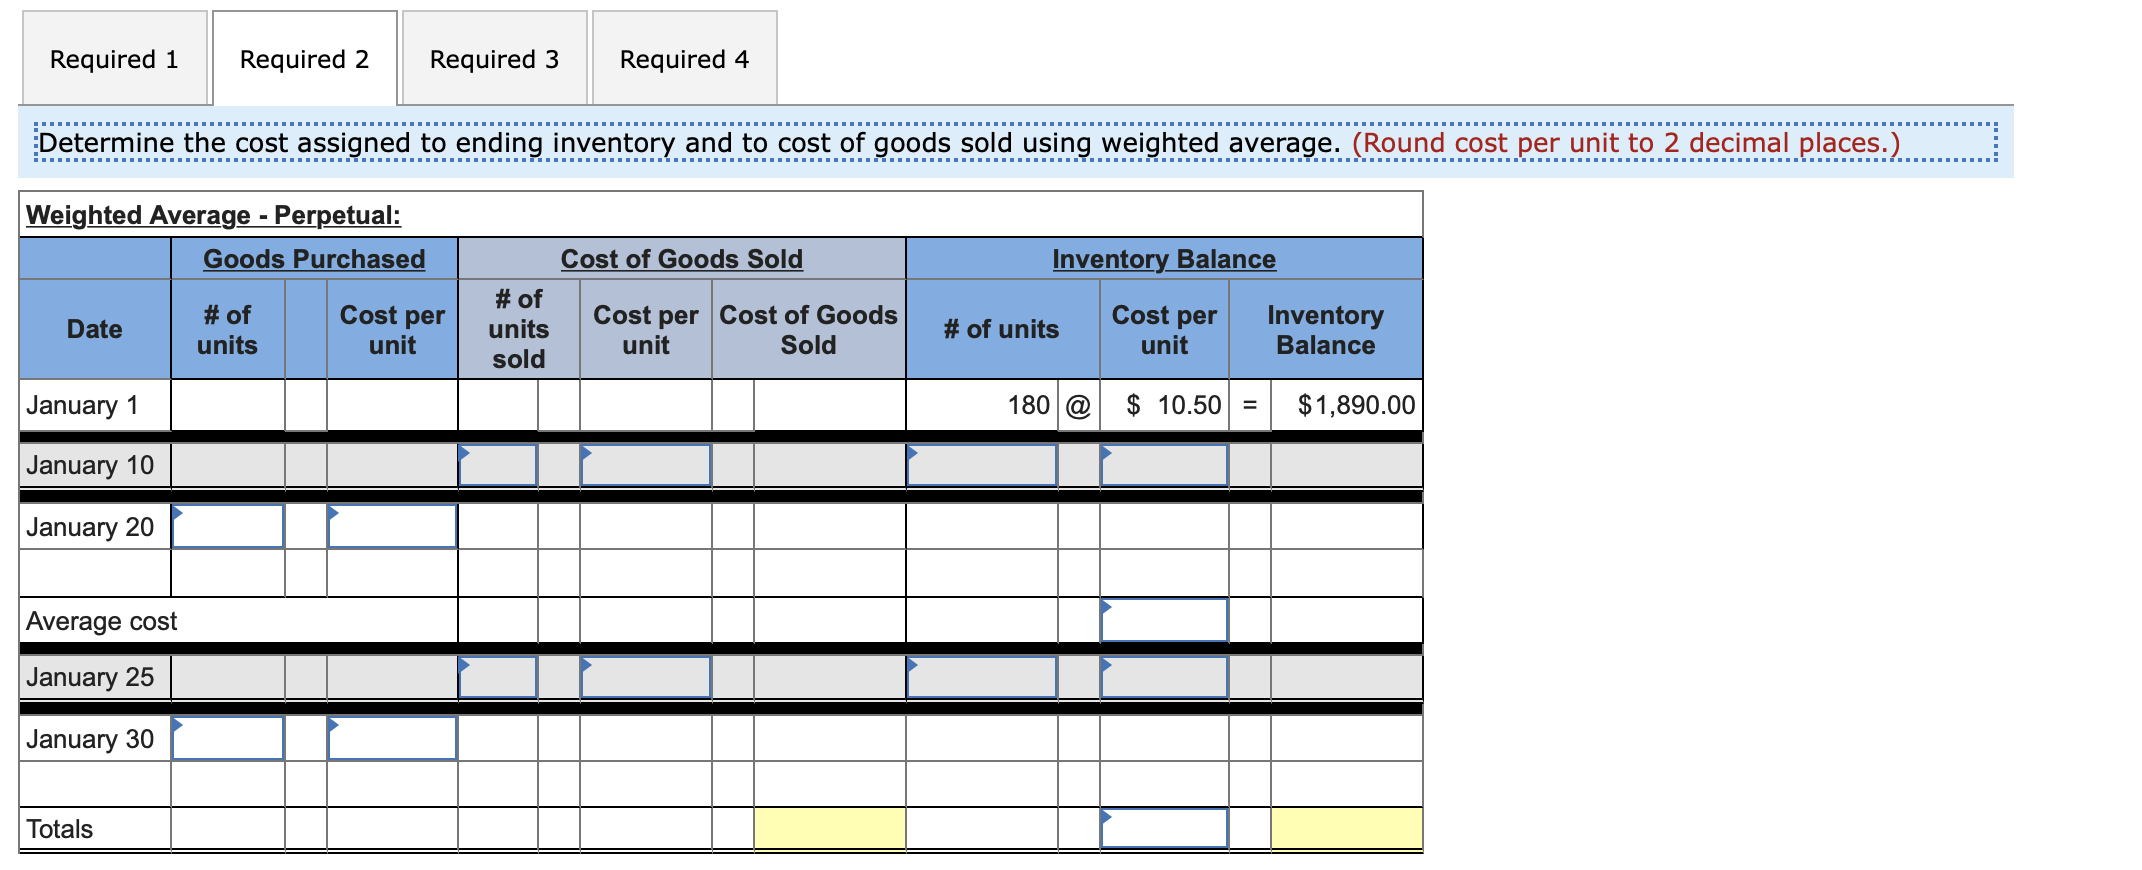The height and width of the screenshot is (870, 2142).
Task: Select Average cost row cost per unit input
Action: tap(1164, 620)
